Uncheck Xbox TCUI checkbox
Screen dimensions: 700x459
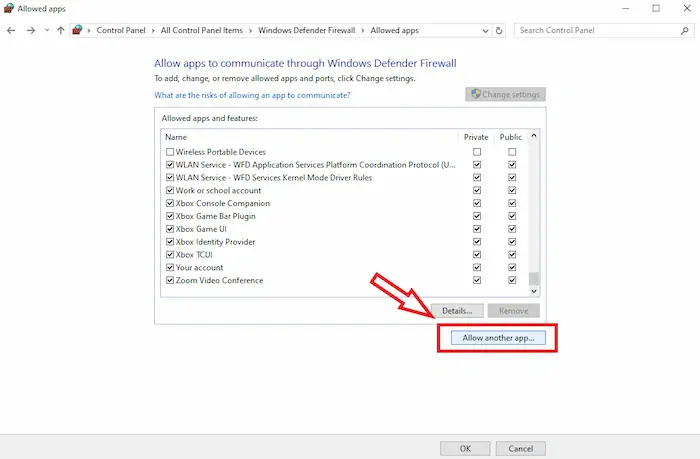(170, 255)
